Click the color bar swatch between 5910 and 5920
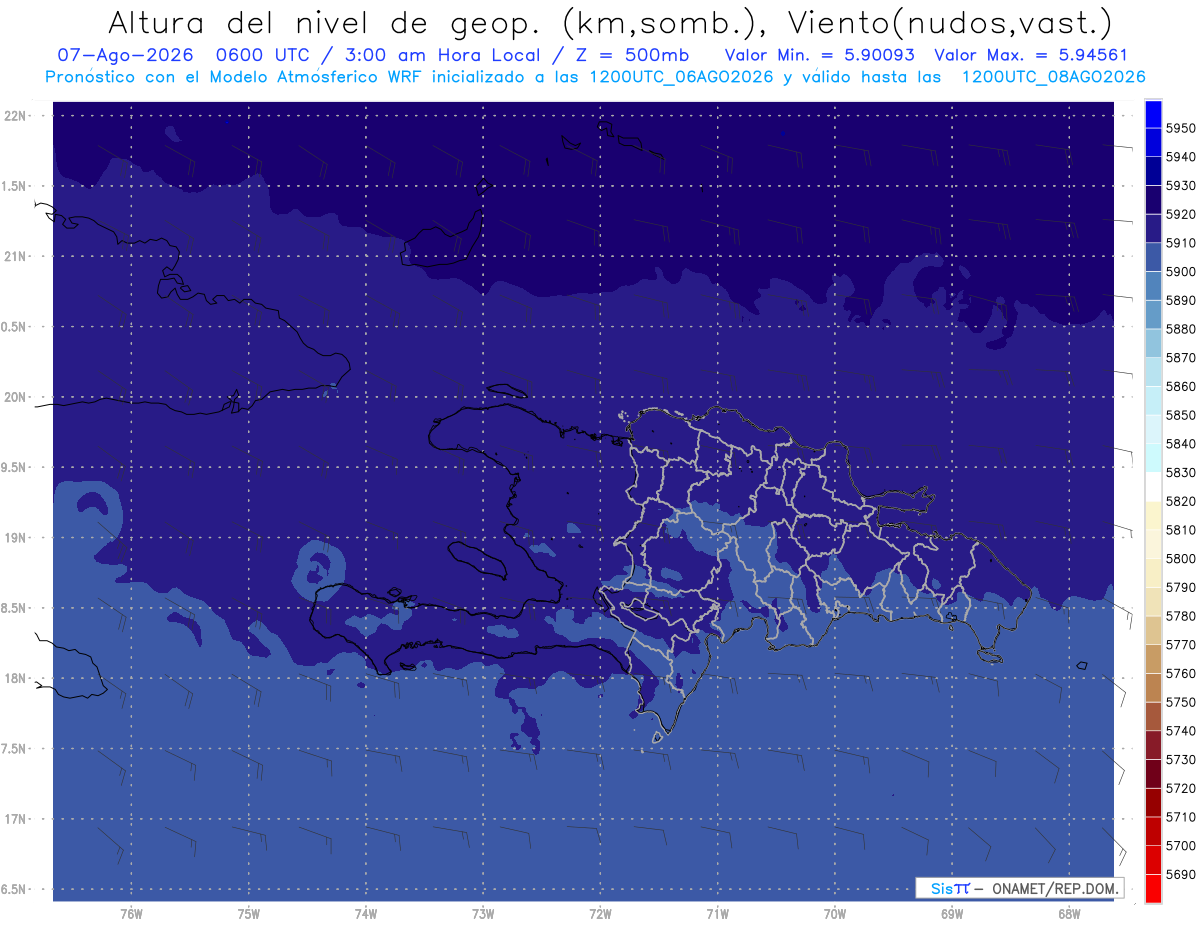Screen dimensions: 1200x927 pos(1153,229)
